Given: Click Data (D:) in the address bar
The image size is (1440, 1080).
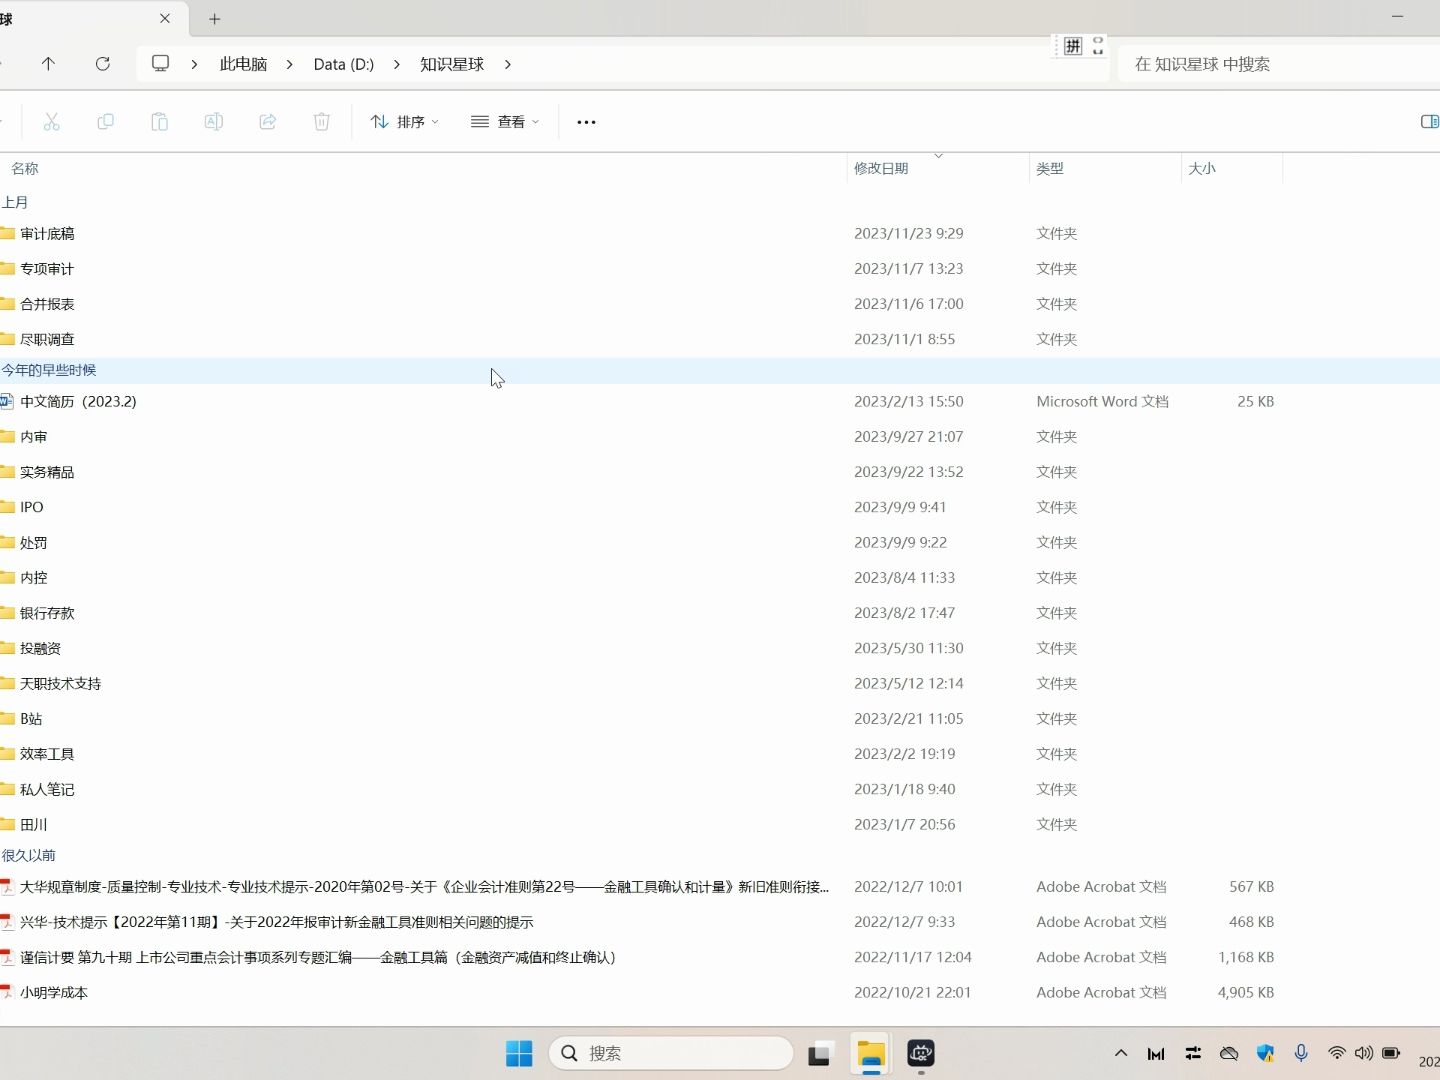Looking at the screenshot, I should (x=344, y=64).
